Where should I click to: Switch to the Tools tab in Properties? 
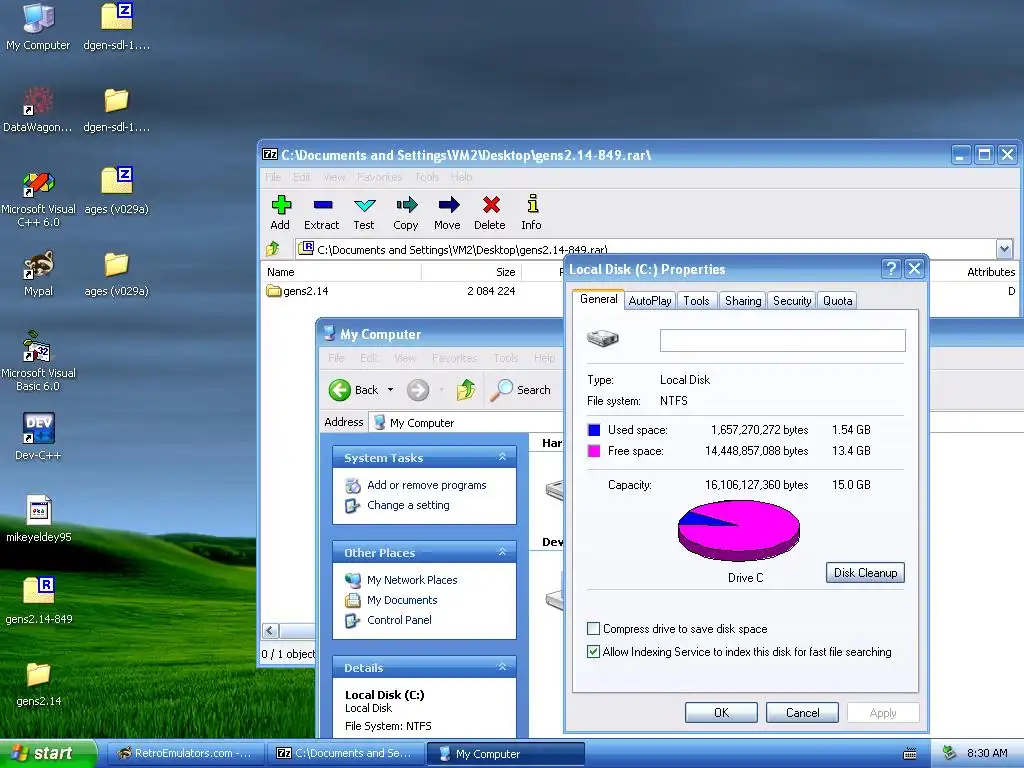696,300
